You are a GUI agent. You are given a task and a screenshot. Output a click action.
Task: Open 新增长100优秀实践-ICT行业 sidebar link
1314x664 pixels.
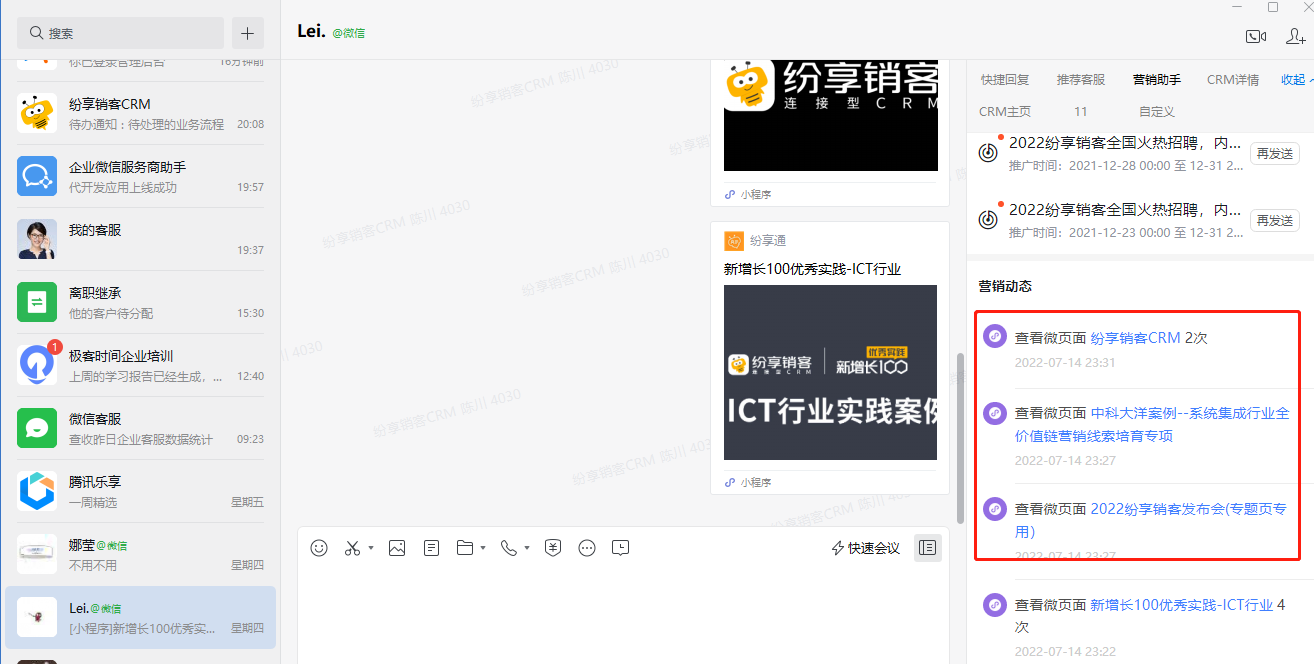(1182, 605)
